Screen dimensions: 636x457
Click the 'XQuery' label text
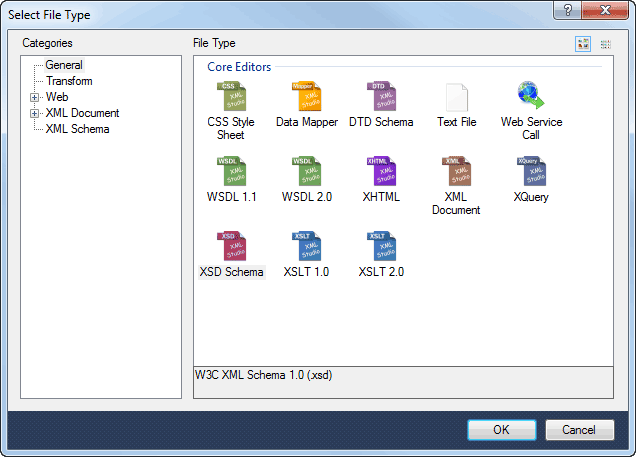coord(531,197)
